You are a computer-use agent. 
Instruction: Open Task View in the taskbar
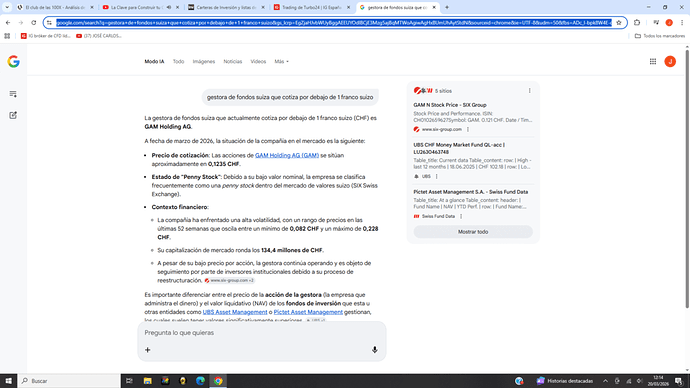pyautogui.click(x=129, y=381)
